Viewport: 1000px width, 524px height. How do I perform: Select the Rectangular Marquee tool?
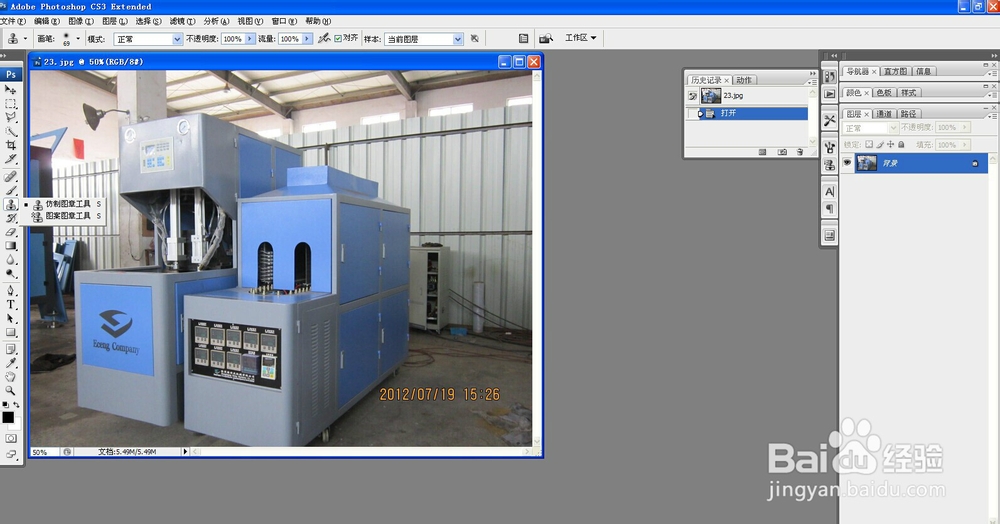point(10,103)
